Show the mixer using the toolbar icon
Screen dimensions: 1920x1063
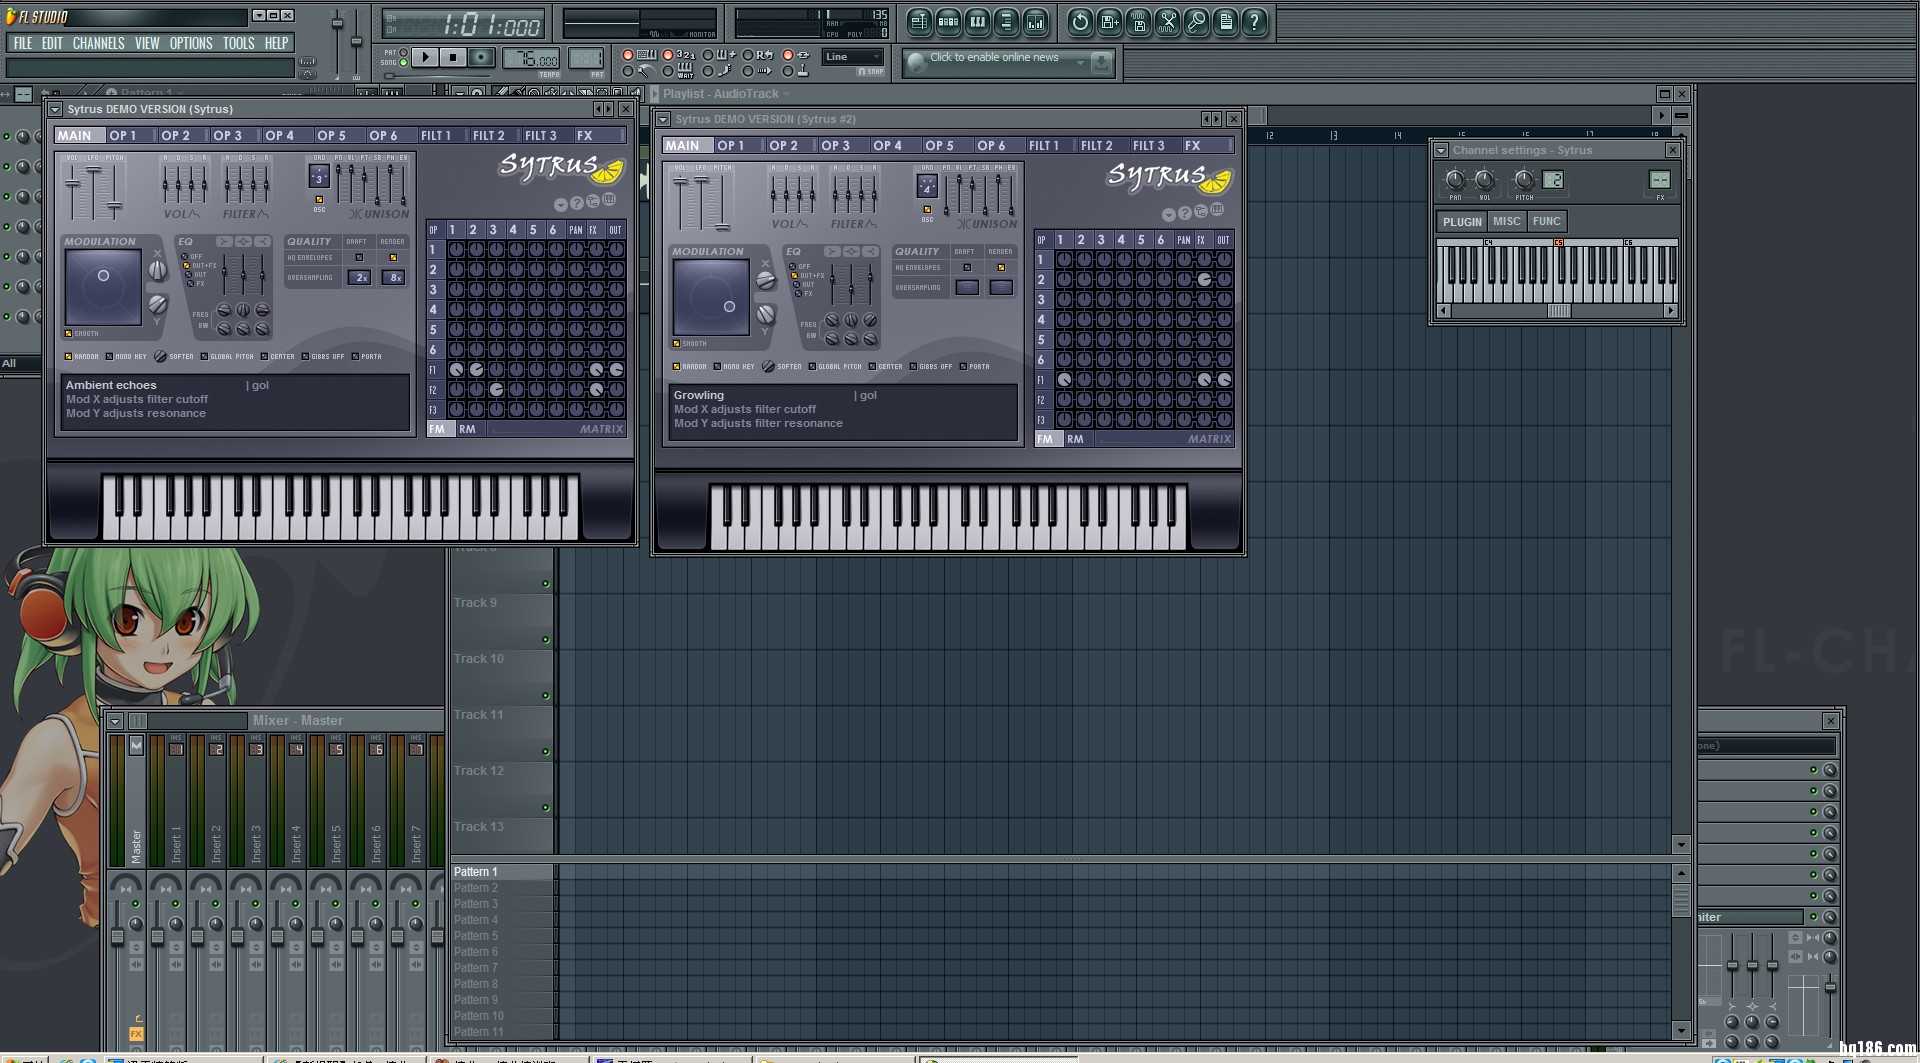click(1035, 22)
